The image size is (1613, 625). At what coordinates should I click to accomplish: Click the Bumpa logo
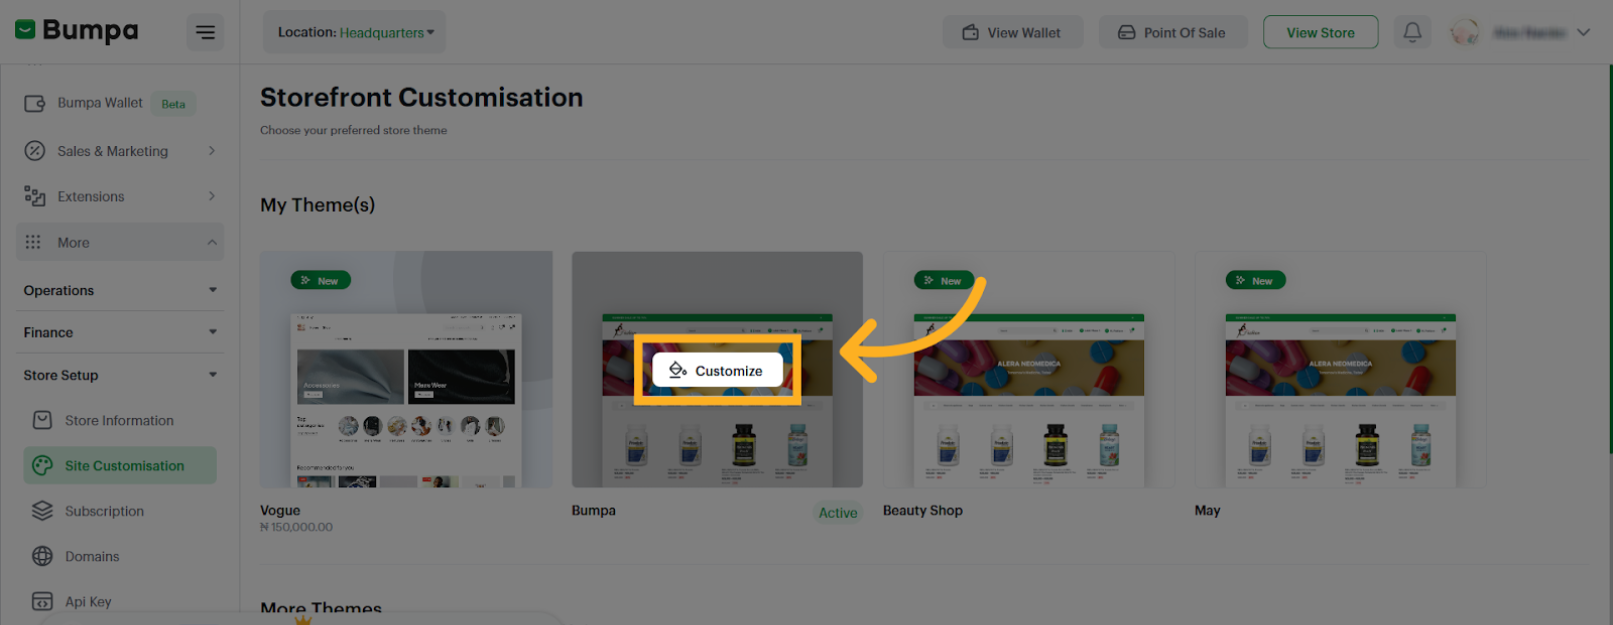[x=77, y=31]
